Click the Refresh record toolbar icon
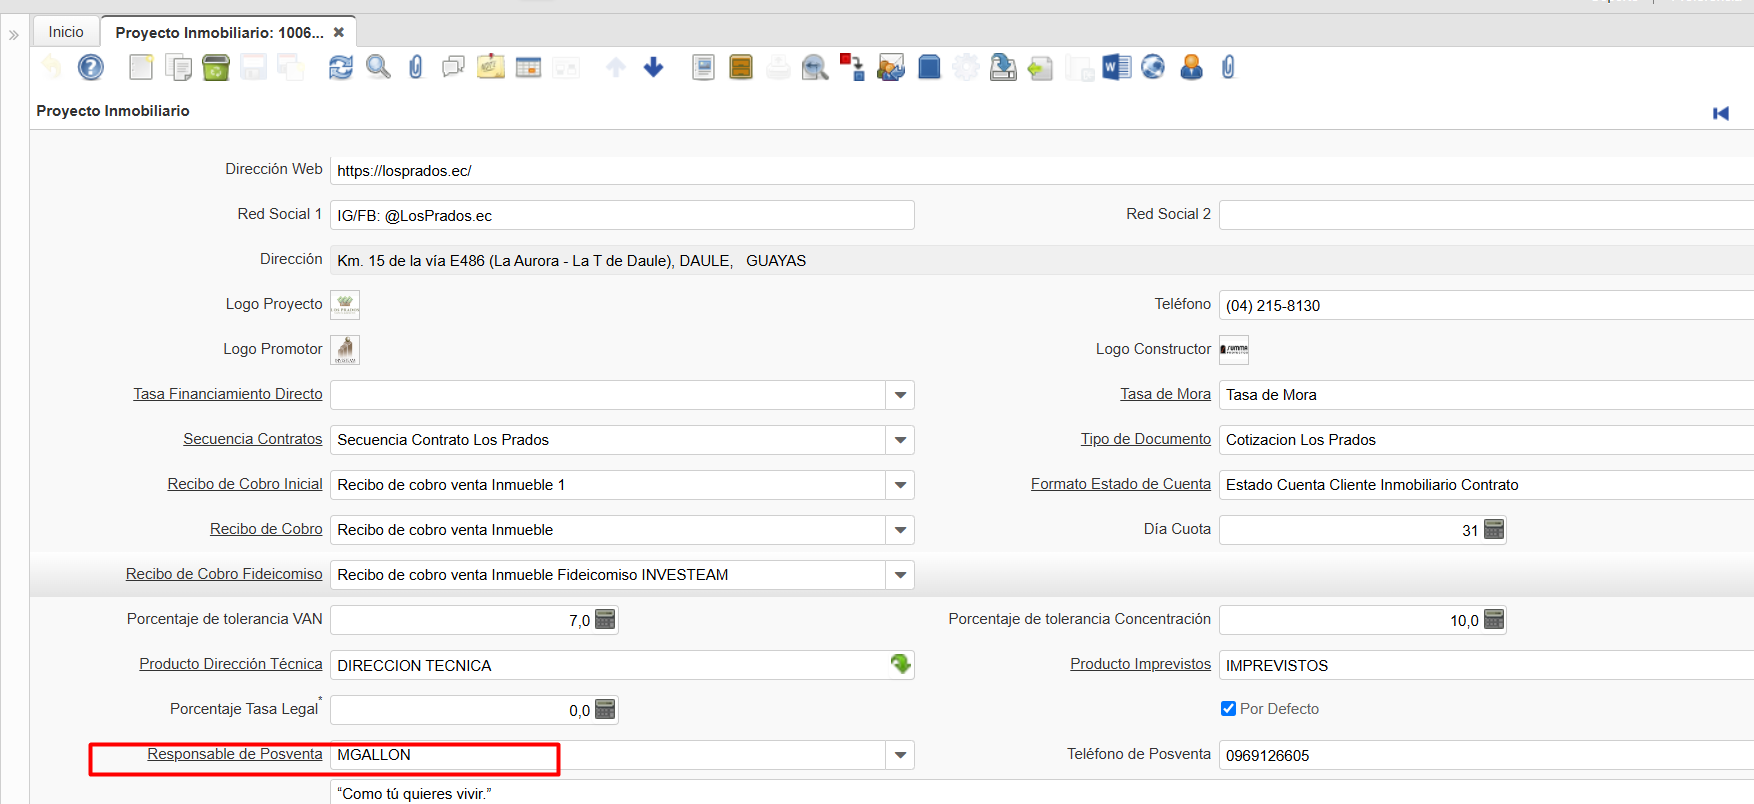1754x804 pixels. coord(341,67)
